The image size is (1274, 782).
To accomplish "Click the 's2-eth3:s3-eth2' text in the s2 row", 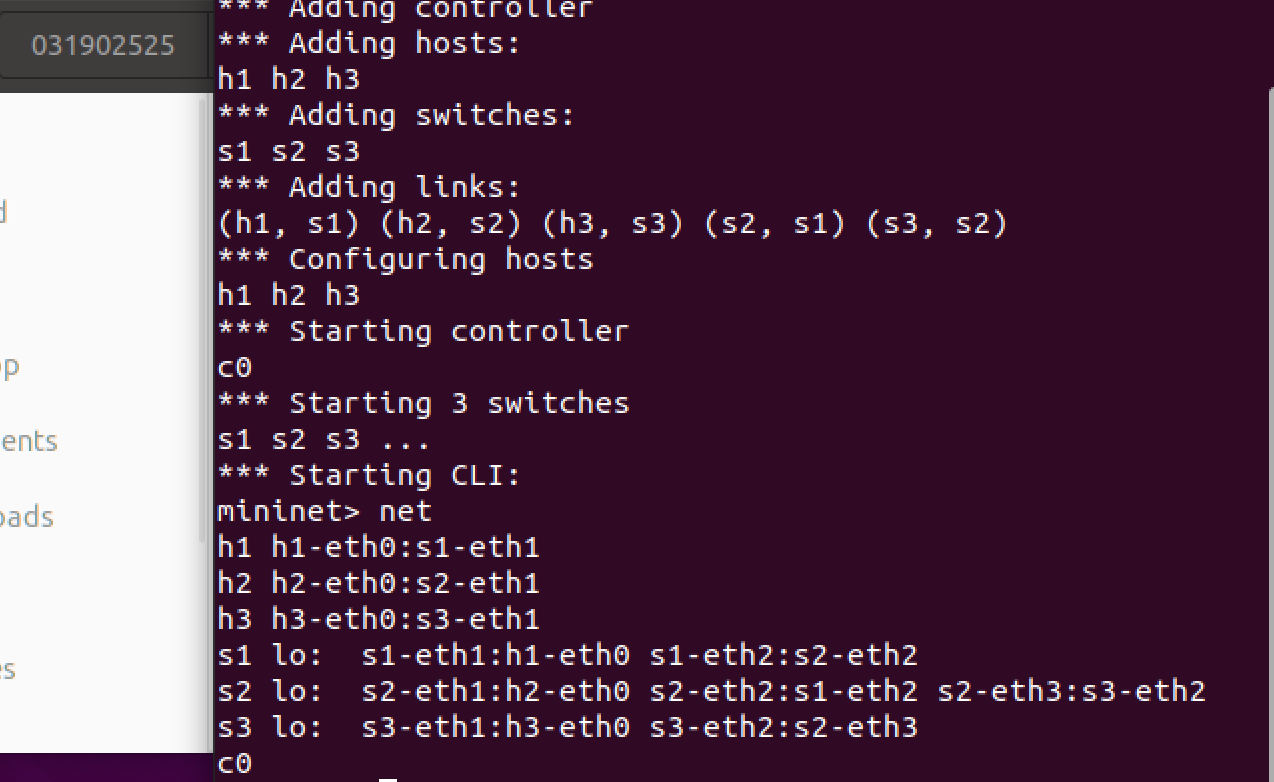I will [1071, 691].
